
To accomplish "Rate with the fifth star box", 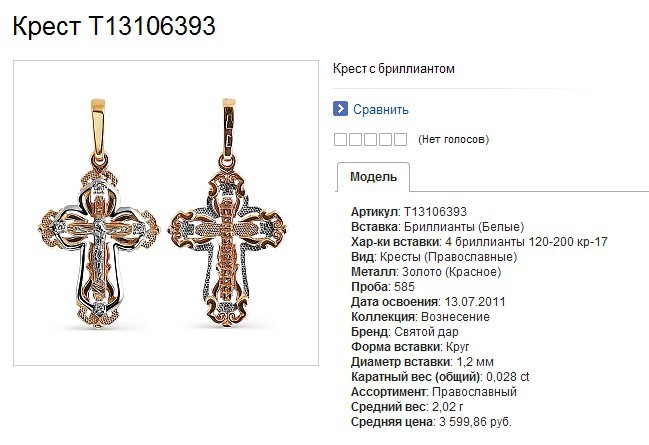I will click(x=400, y=140).
